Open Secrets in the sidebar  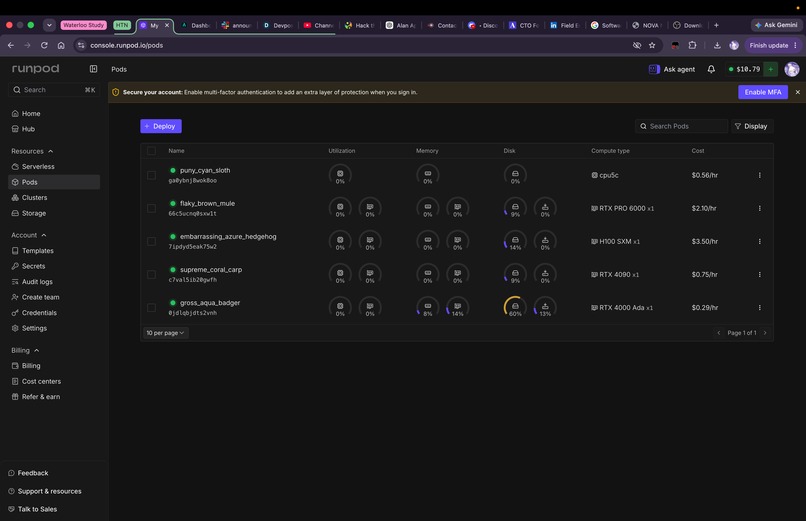54,266
